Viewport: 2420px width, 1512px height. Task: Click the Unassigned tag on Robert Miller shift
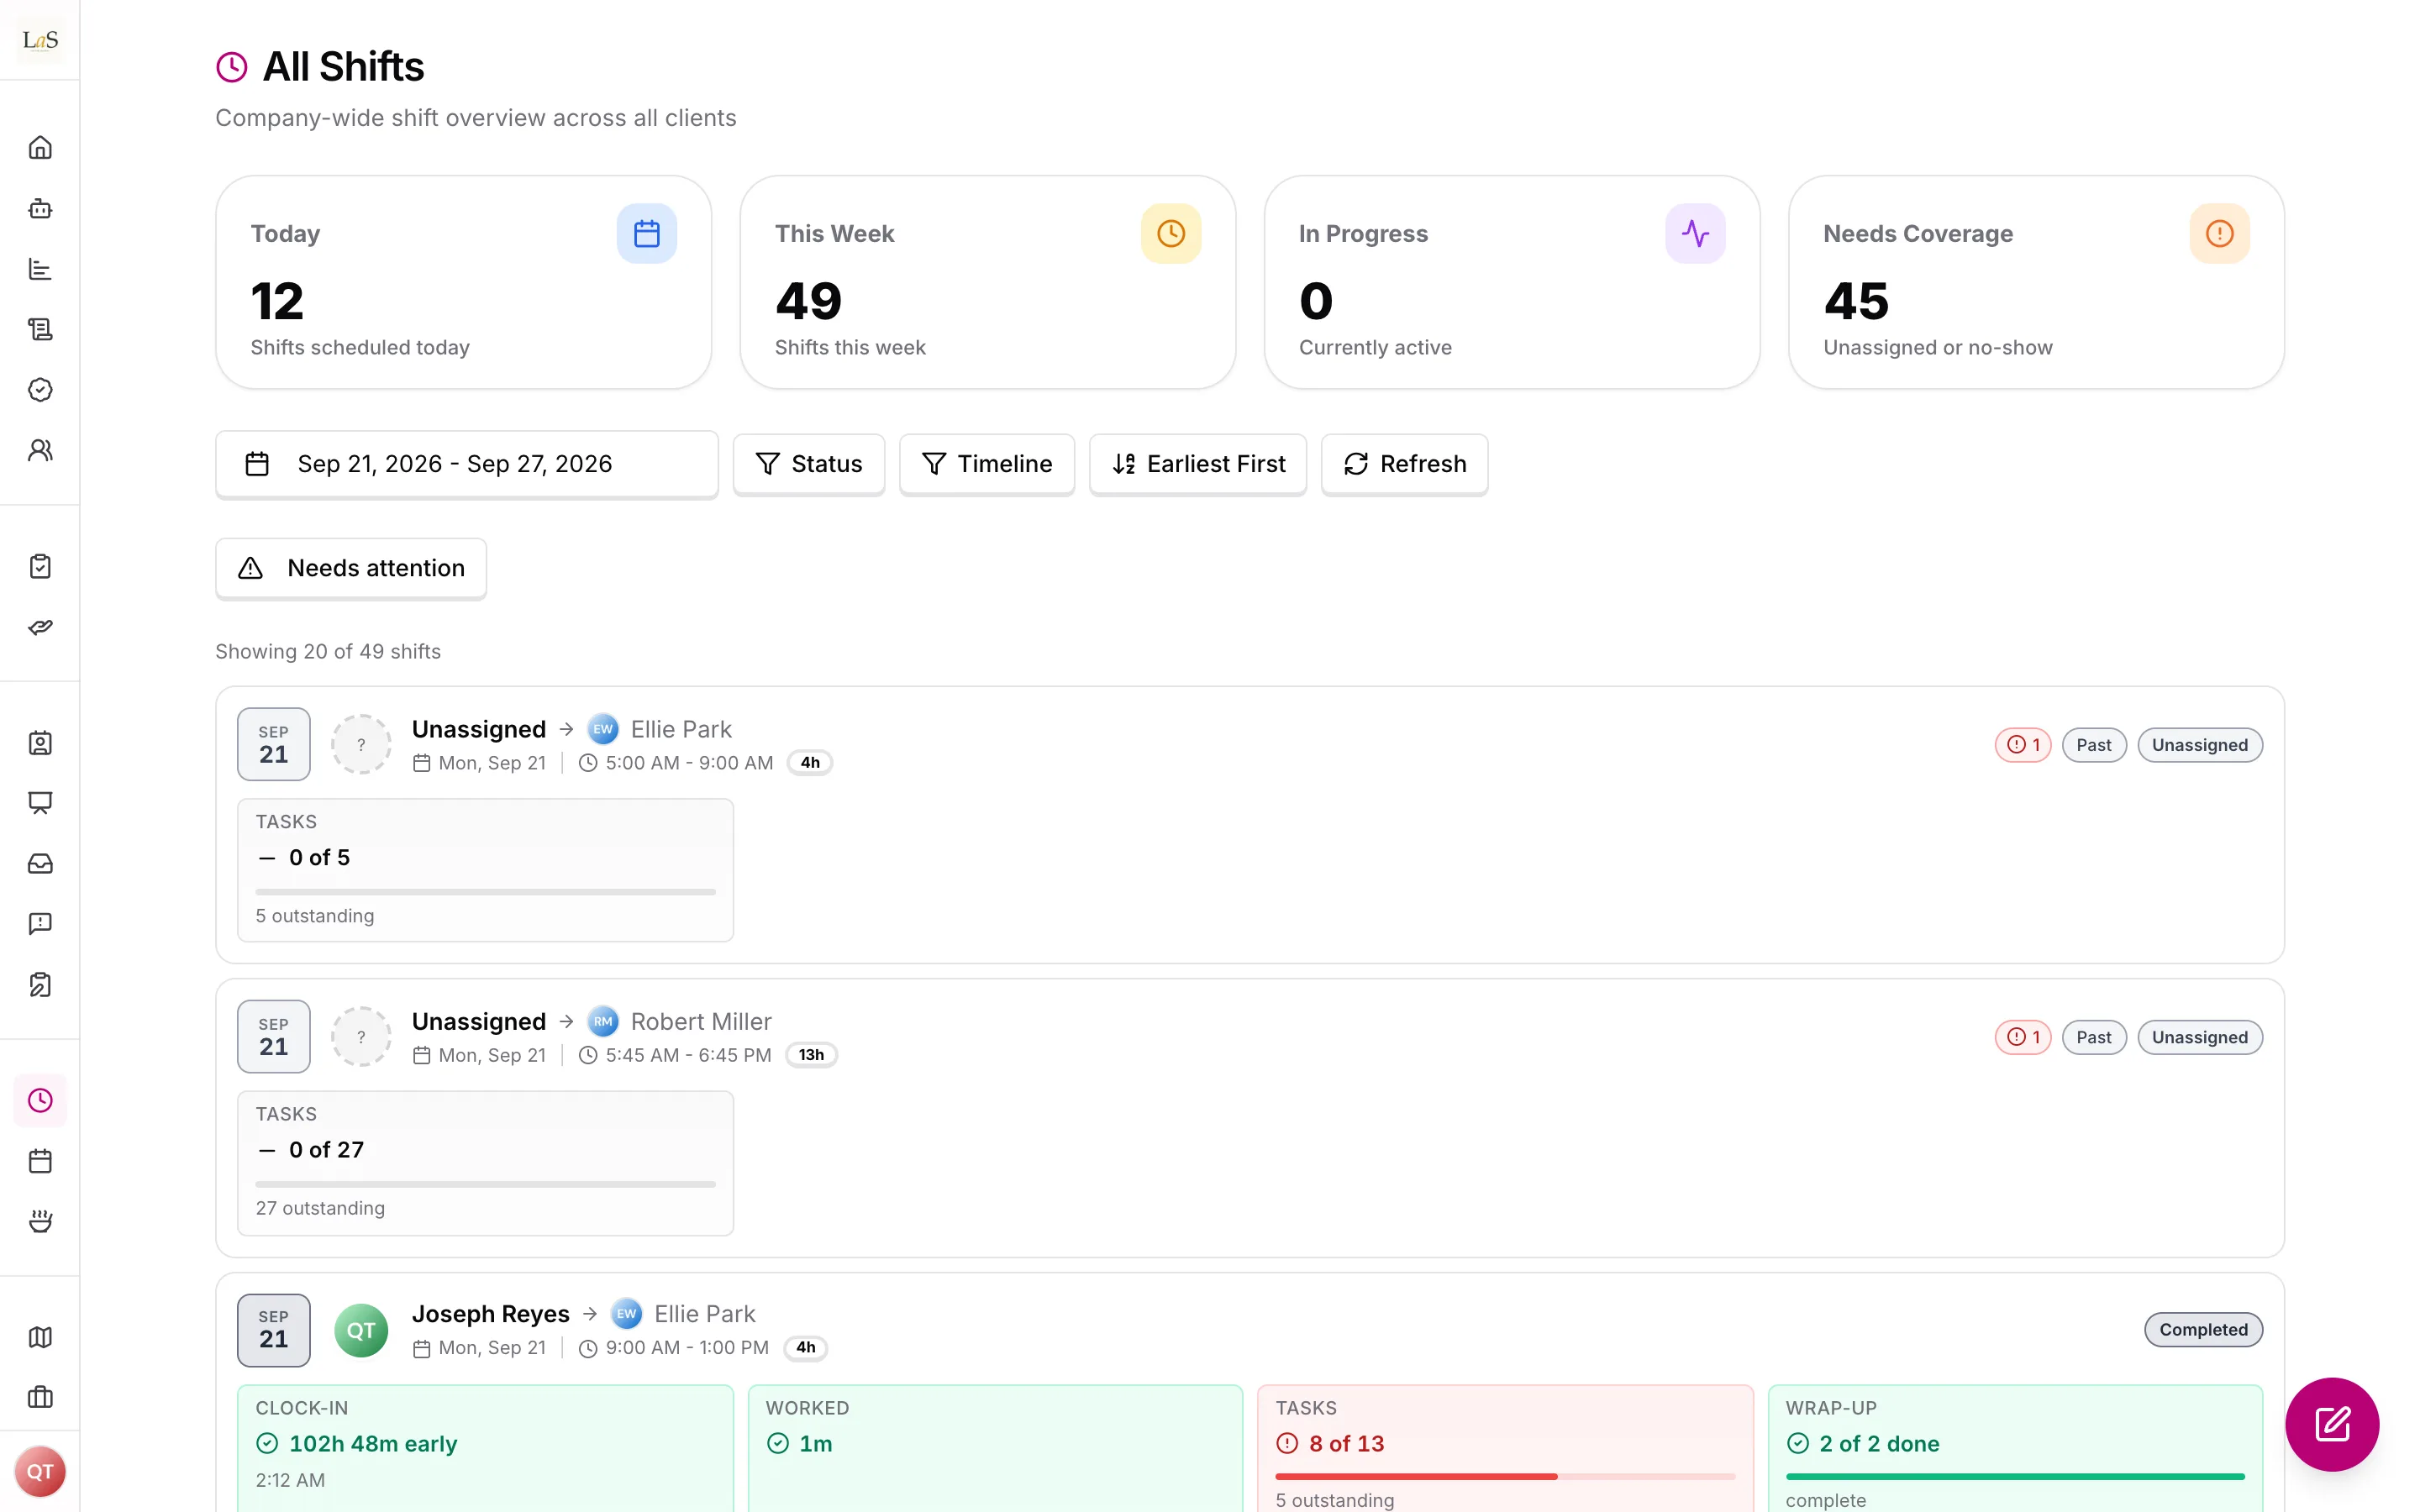tap(2200, 1037)
